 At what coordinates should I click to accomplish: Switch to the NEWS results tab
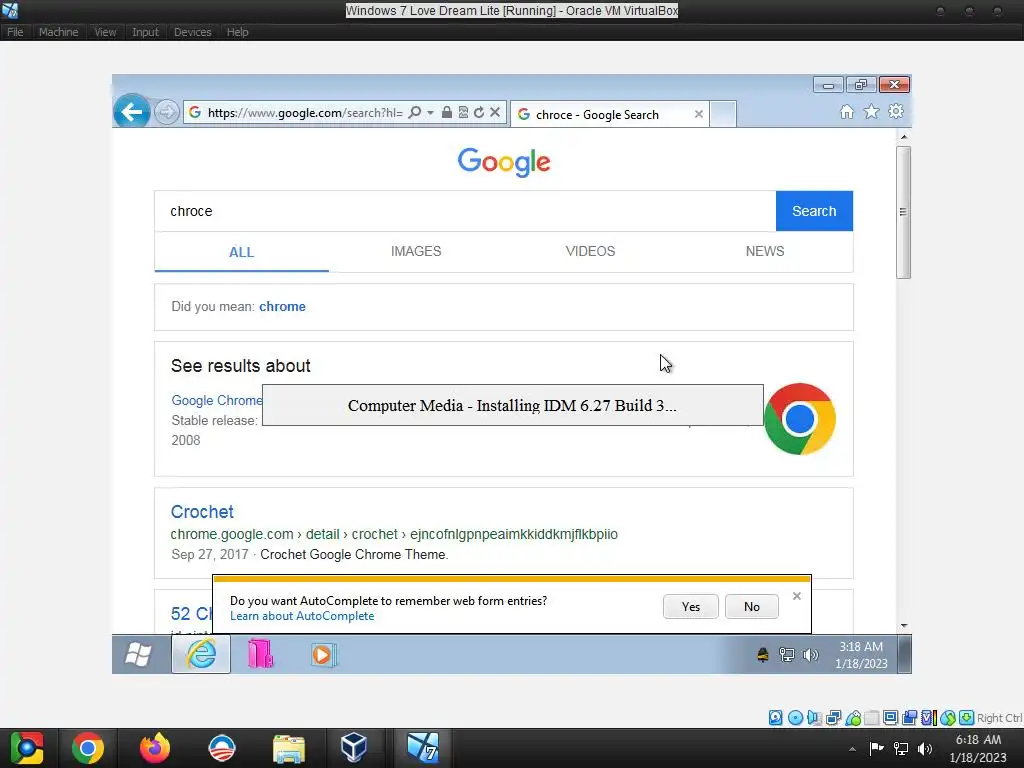tap(765, 251)
